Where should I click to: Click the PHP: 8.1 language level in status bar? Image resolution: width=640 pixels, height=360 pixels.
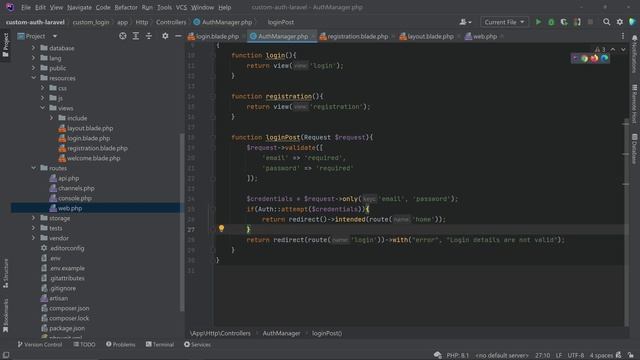[458, 355]
